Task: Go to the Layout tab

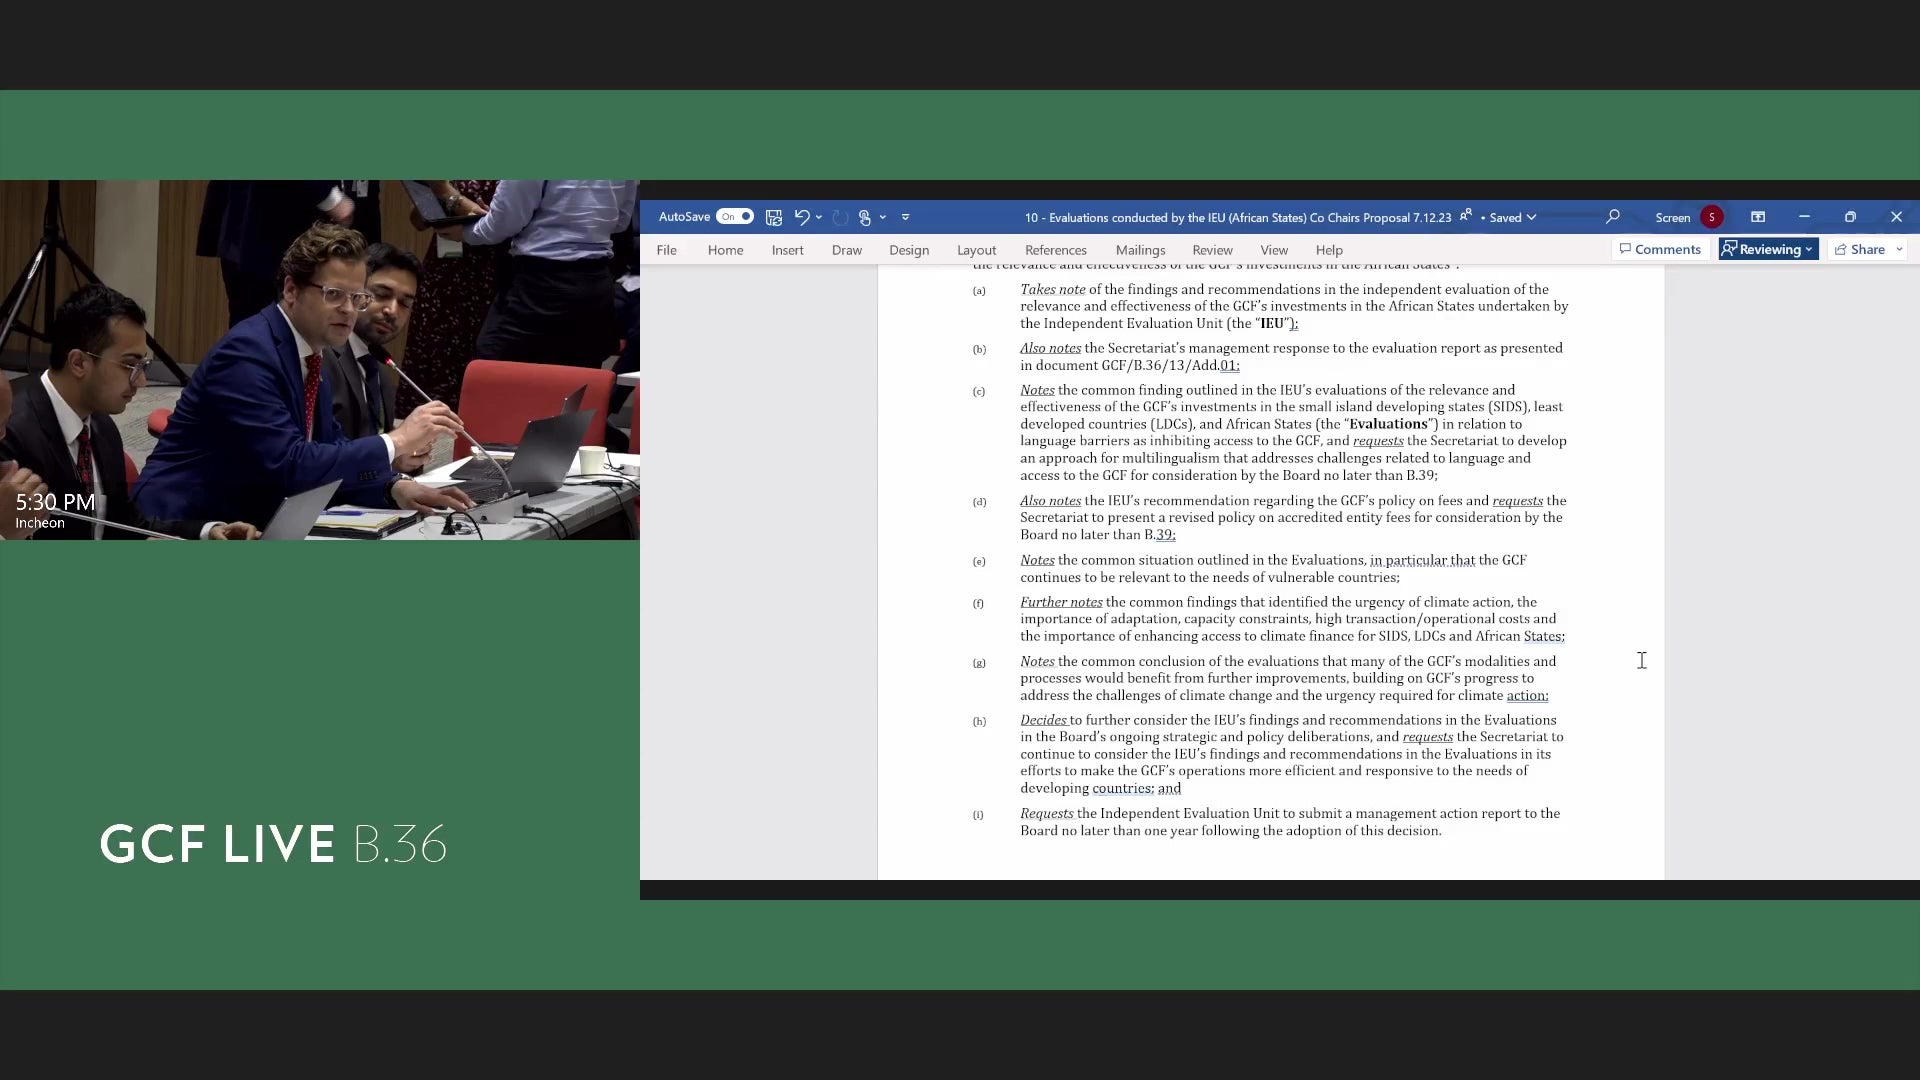Action: 977,250
